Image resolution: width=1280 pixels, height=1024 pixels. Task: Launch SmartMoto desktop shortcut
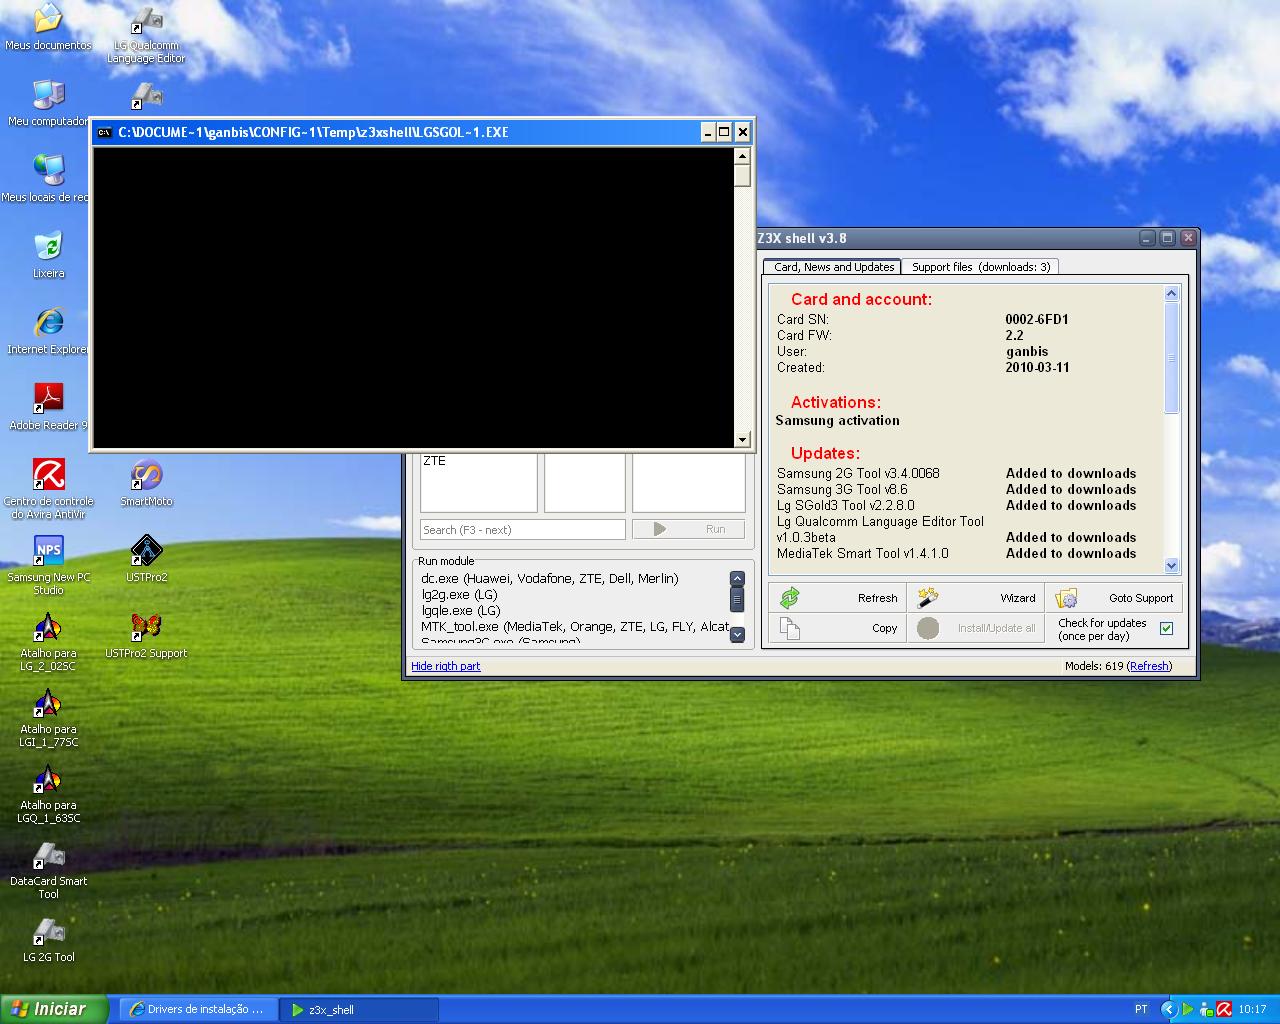point(146,482)
